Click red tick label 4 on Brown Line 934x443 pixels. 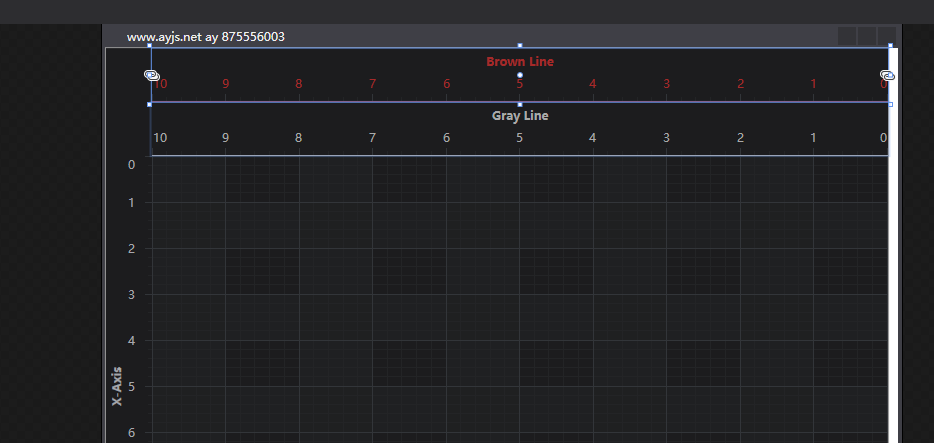tap(593, 84)
